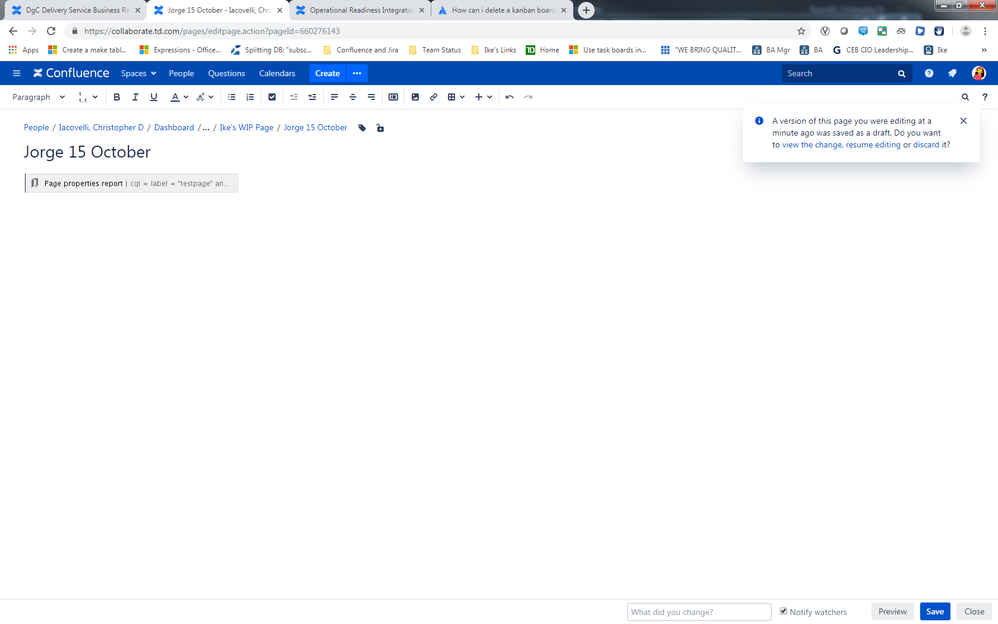Toggle underline formatting
998x624 pixels.
153,97
